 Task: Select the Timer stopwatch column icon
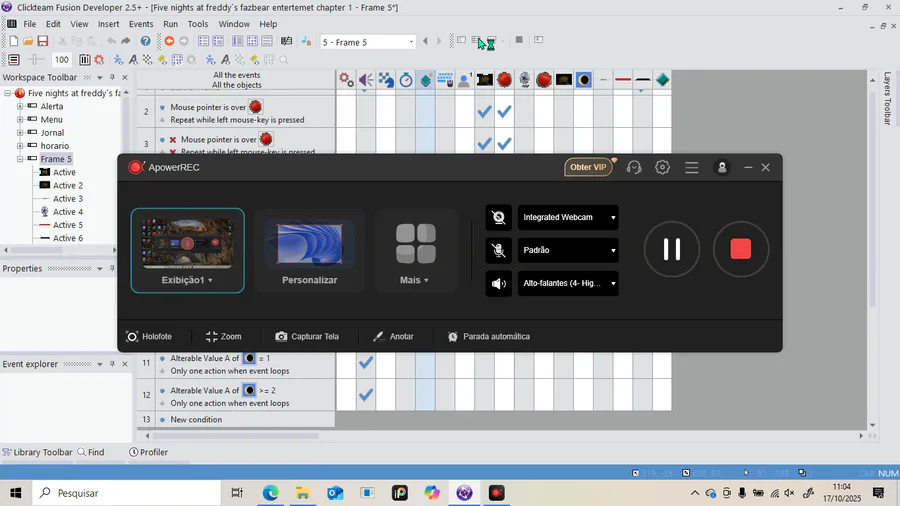(406, 80)
